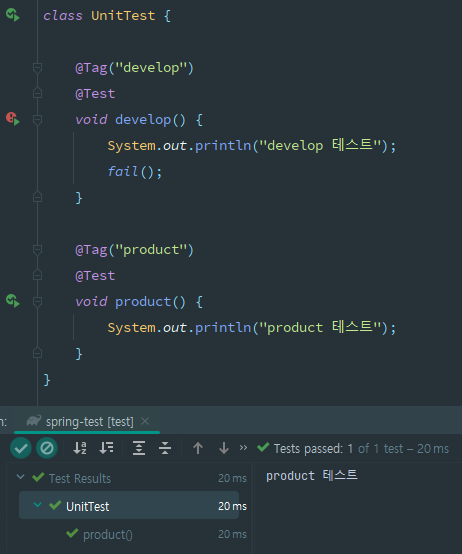This screenshot has height=554, width=462.
Task: Toggle Show Passed tests checkmark button
Action: coord(21,448)
